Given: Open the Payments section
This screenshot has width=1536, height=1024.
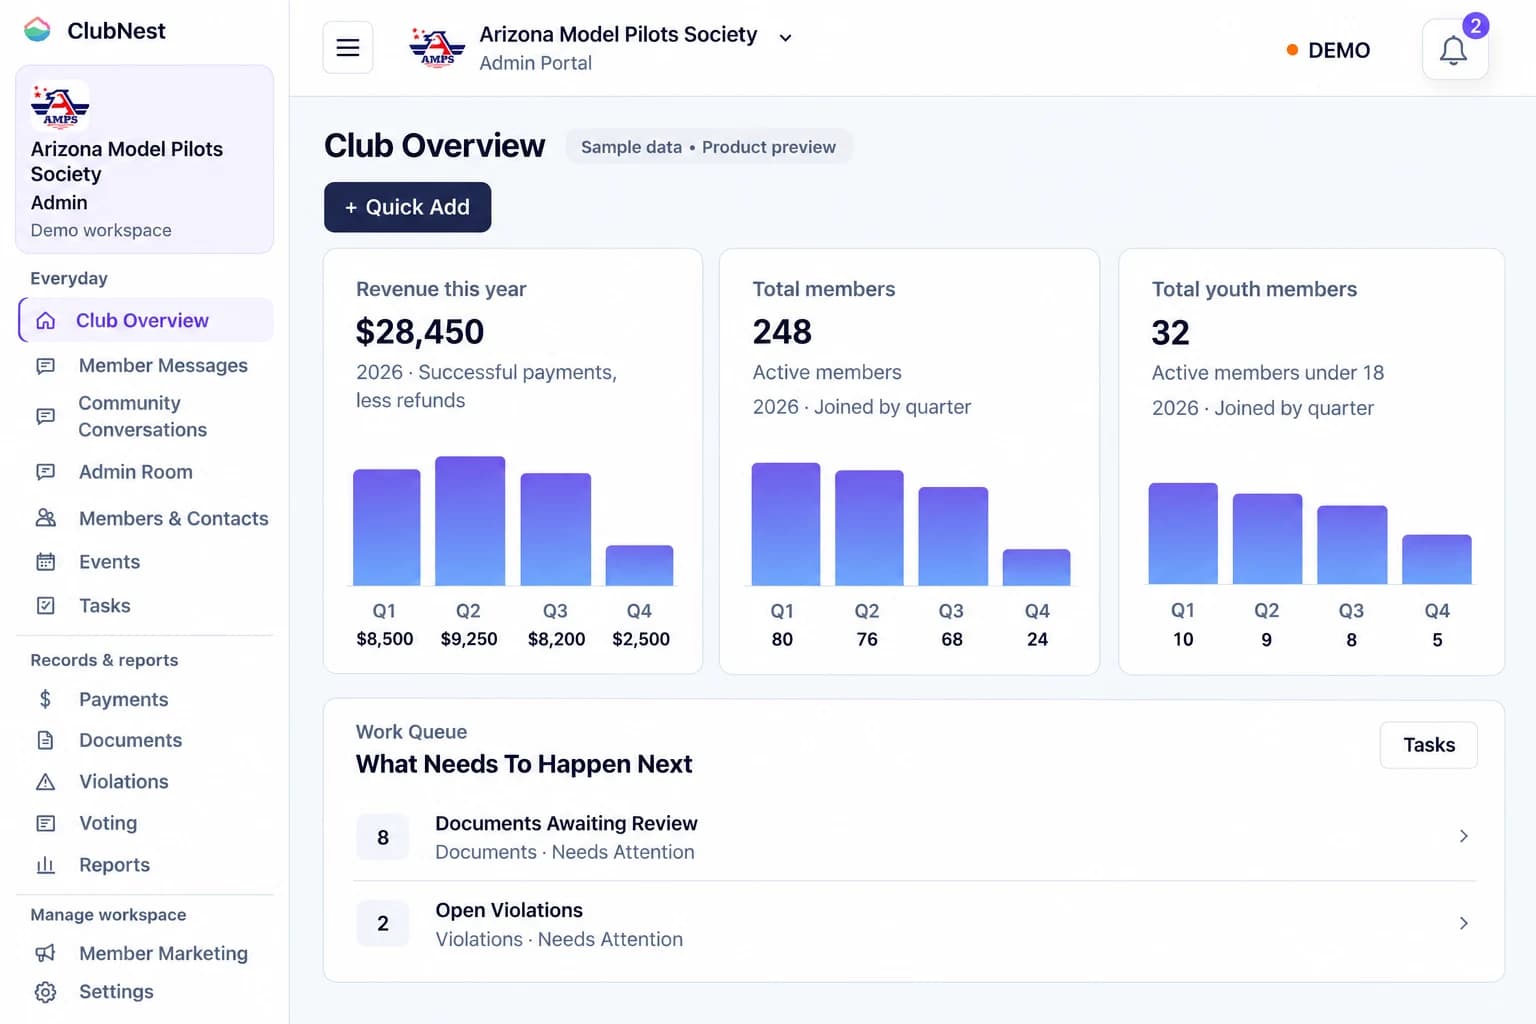Looking at the screenshot, I should click(146, 699).
